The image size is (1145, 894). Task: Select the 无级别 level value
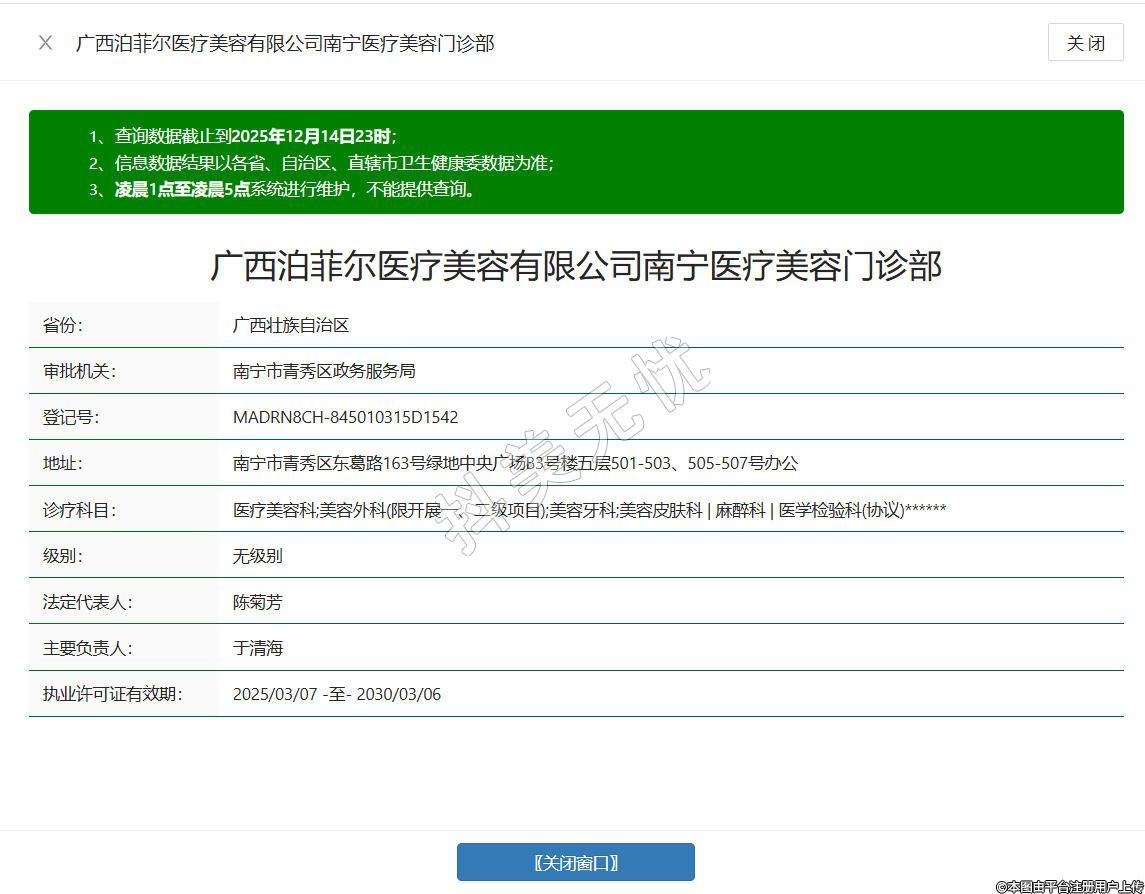click(257, 556)
